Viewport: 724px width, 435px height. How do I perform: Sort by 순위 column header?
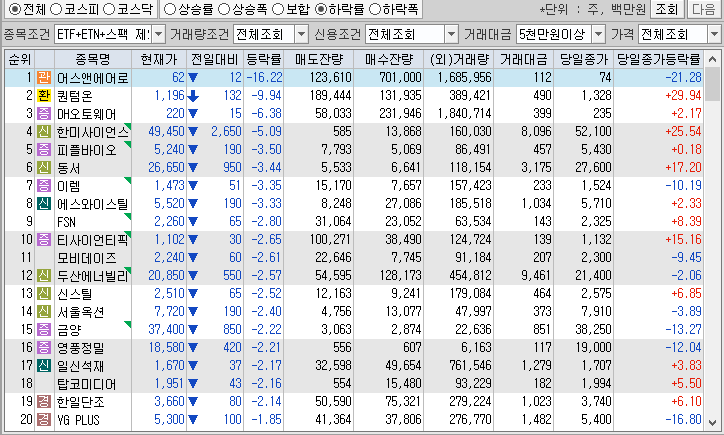tap(20, 59)
